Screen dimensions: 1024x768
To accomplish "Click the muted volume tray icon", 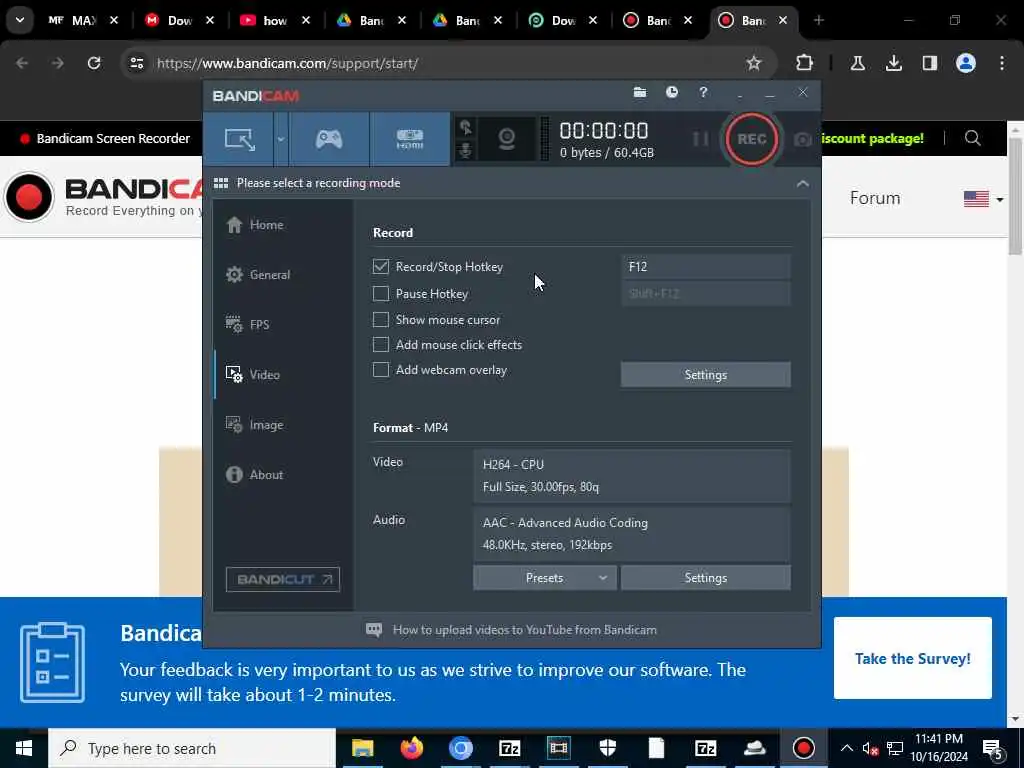I will coord(870,749).
